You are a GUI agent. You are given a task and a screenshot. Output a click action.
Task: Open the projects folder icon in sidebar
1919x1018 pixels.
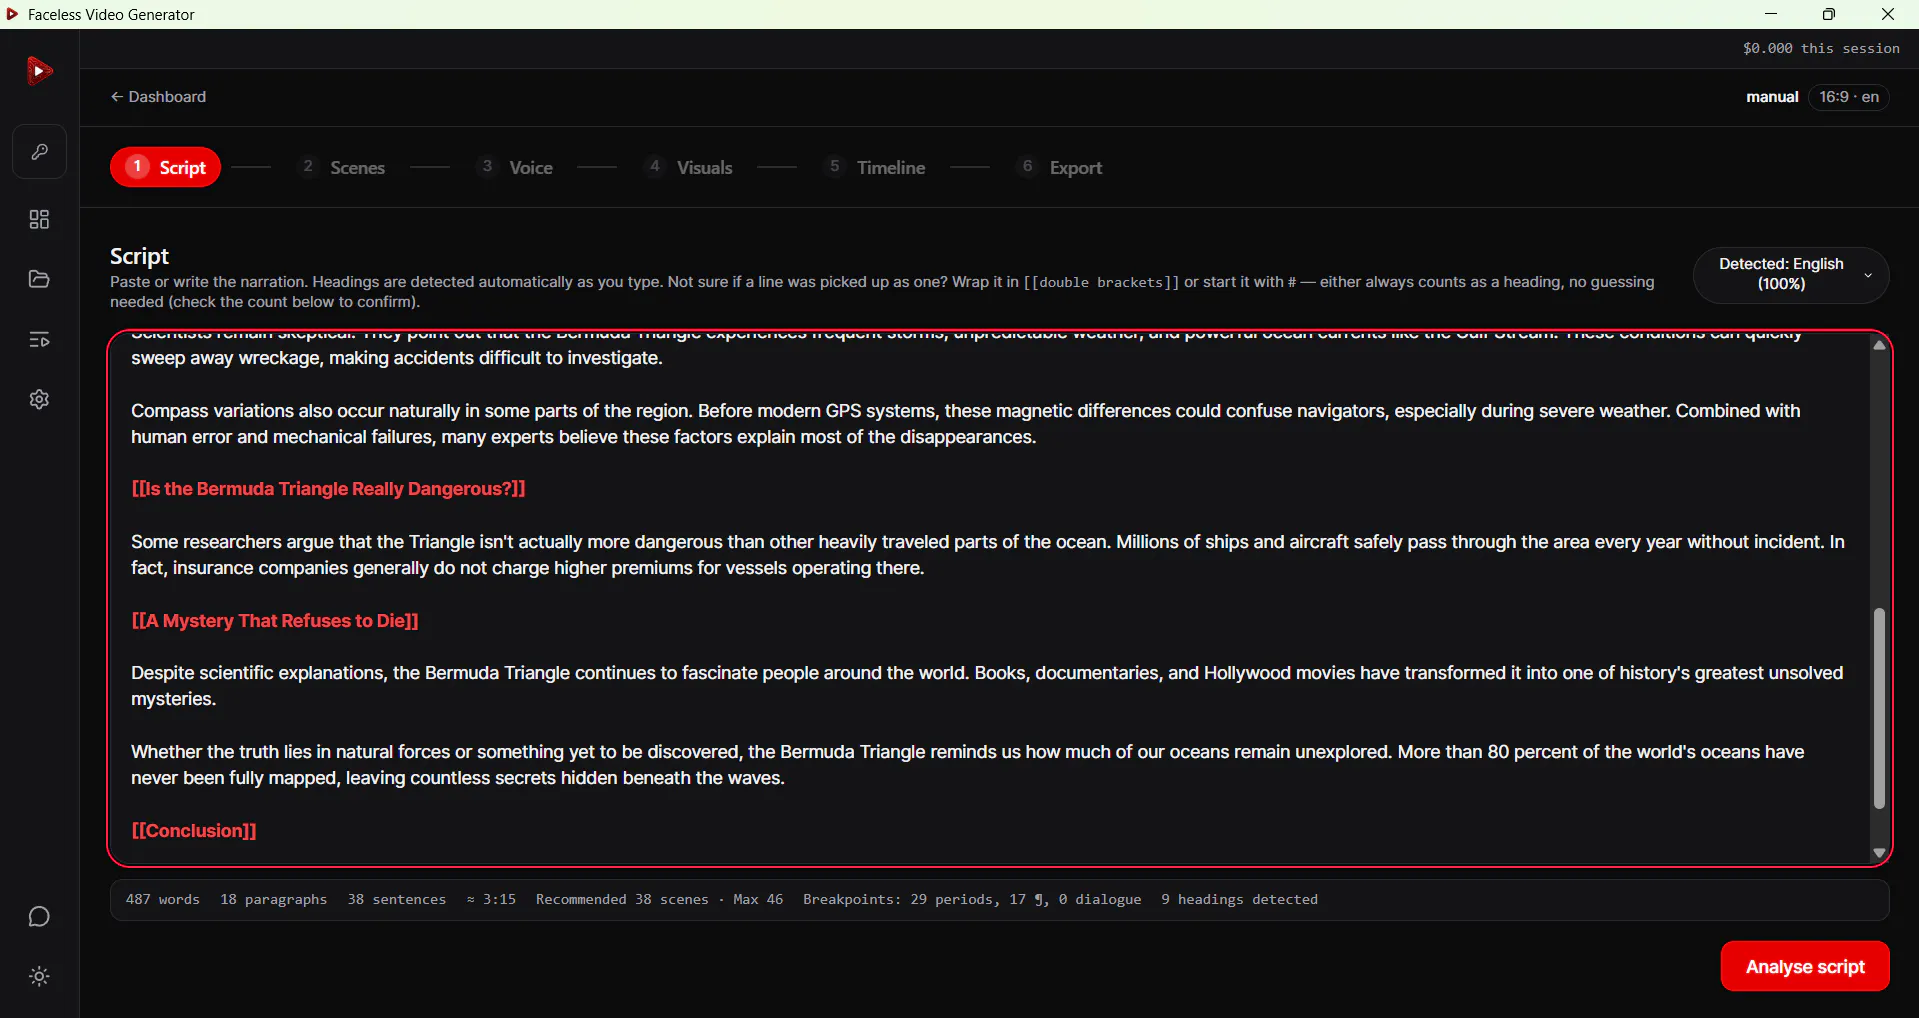[x=39, y=279]
